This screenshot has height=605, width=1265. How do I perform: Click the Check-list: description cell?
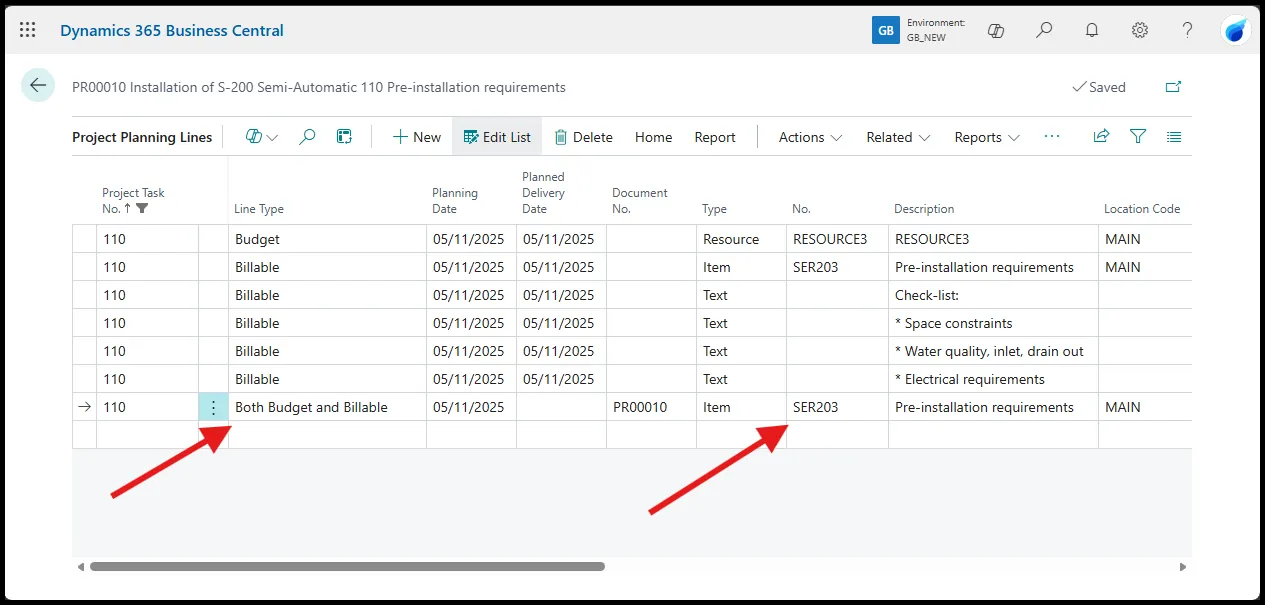pos(994,295)
